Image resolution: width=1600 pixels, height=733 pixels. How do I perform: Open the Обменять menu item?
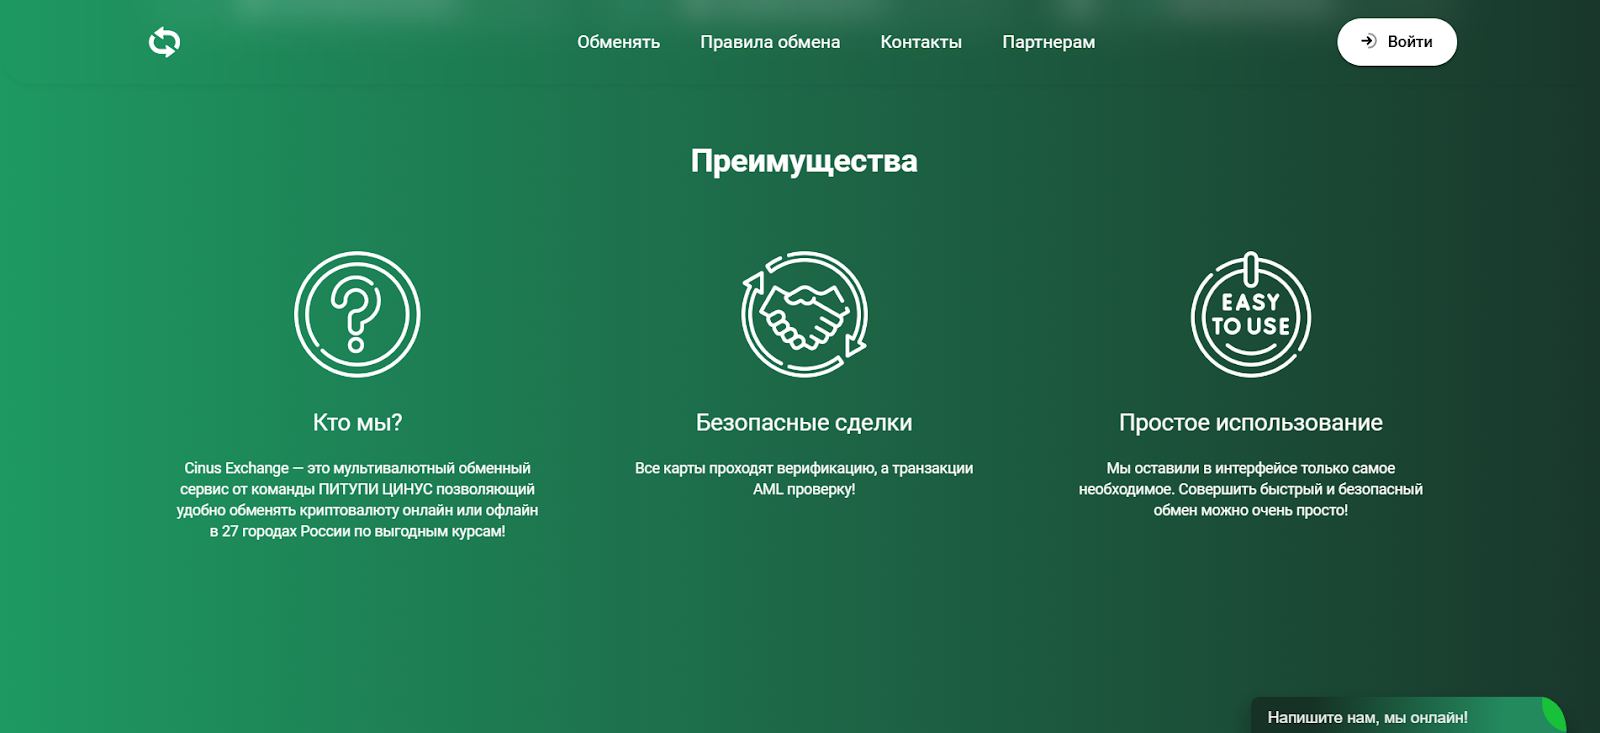pyautogui.click(x=618, y=42)
